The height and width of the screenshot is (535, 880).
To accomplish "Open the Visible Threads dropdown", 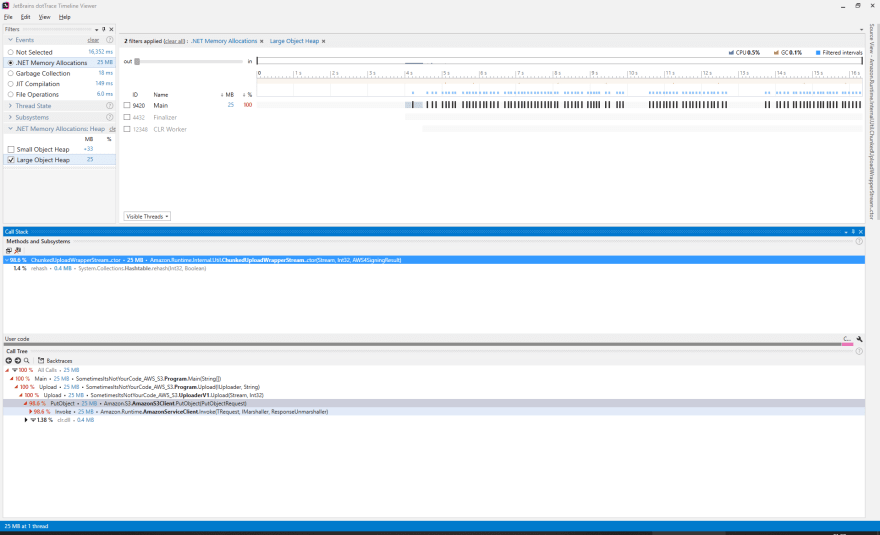I will coord(147,217).
